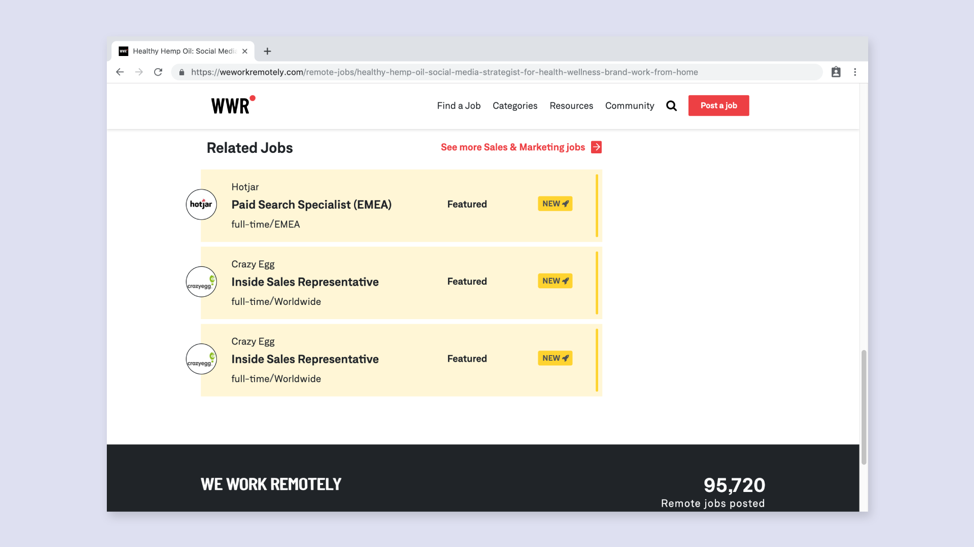The image size is (974, 547).
Task: Click the Post a job button
Action: coord(718,106)
